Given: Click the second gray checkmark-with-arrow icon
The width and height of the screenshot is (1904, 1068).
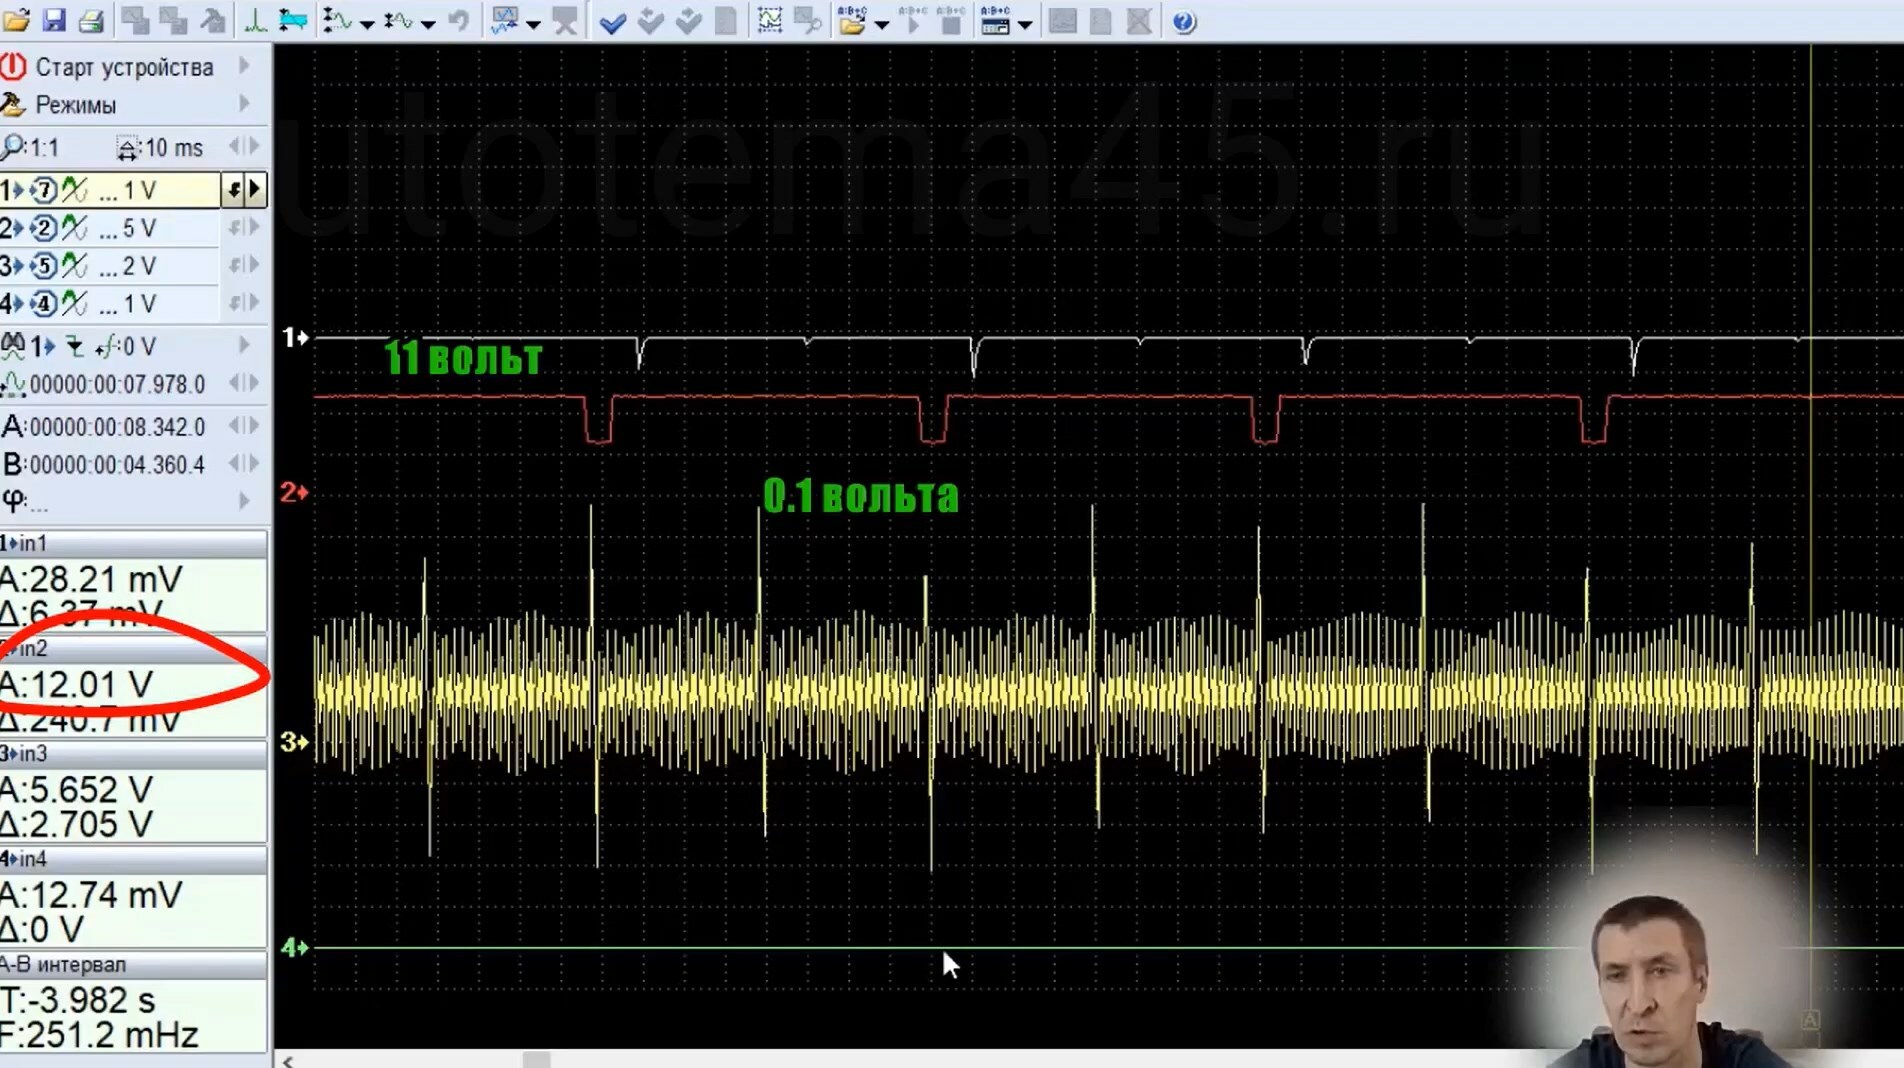Looking at the screenshot, I should click(x=688, y=21).
